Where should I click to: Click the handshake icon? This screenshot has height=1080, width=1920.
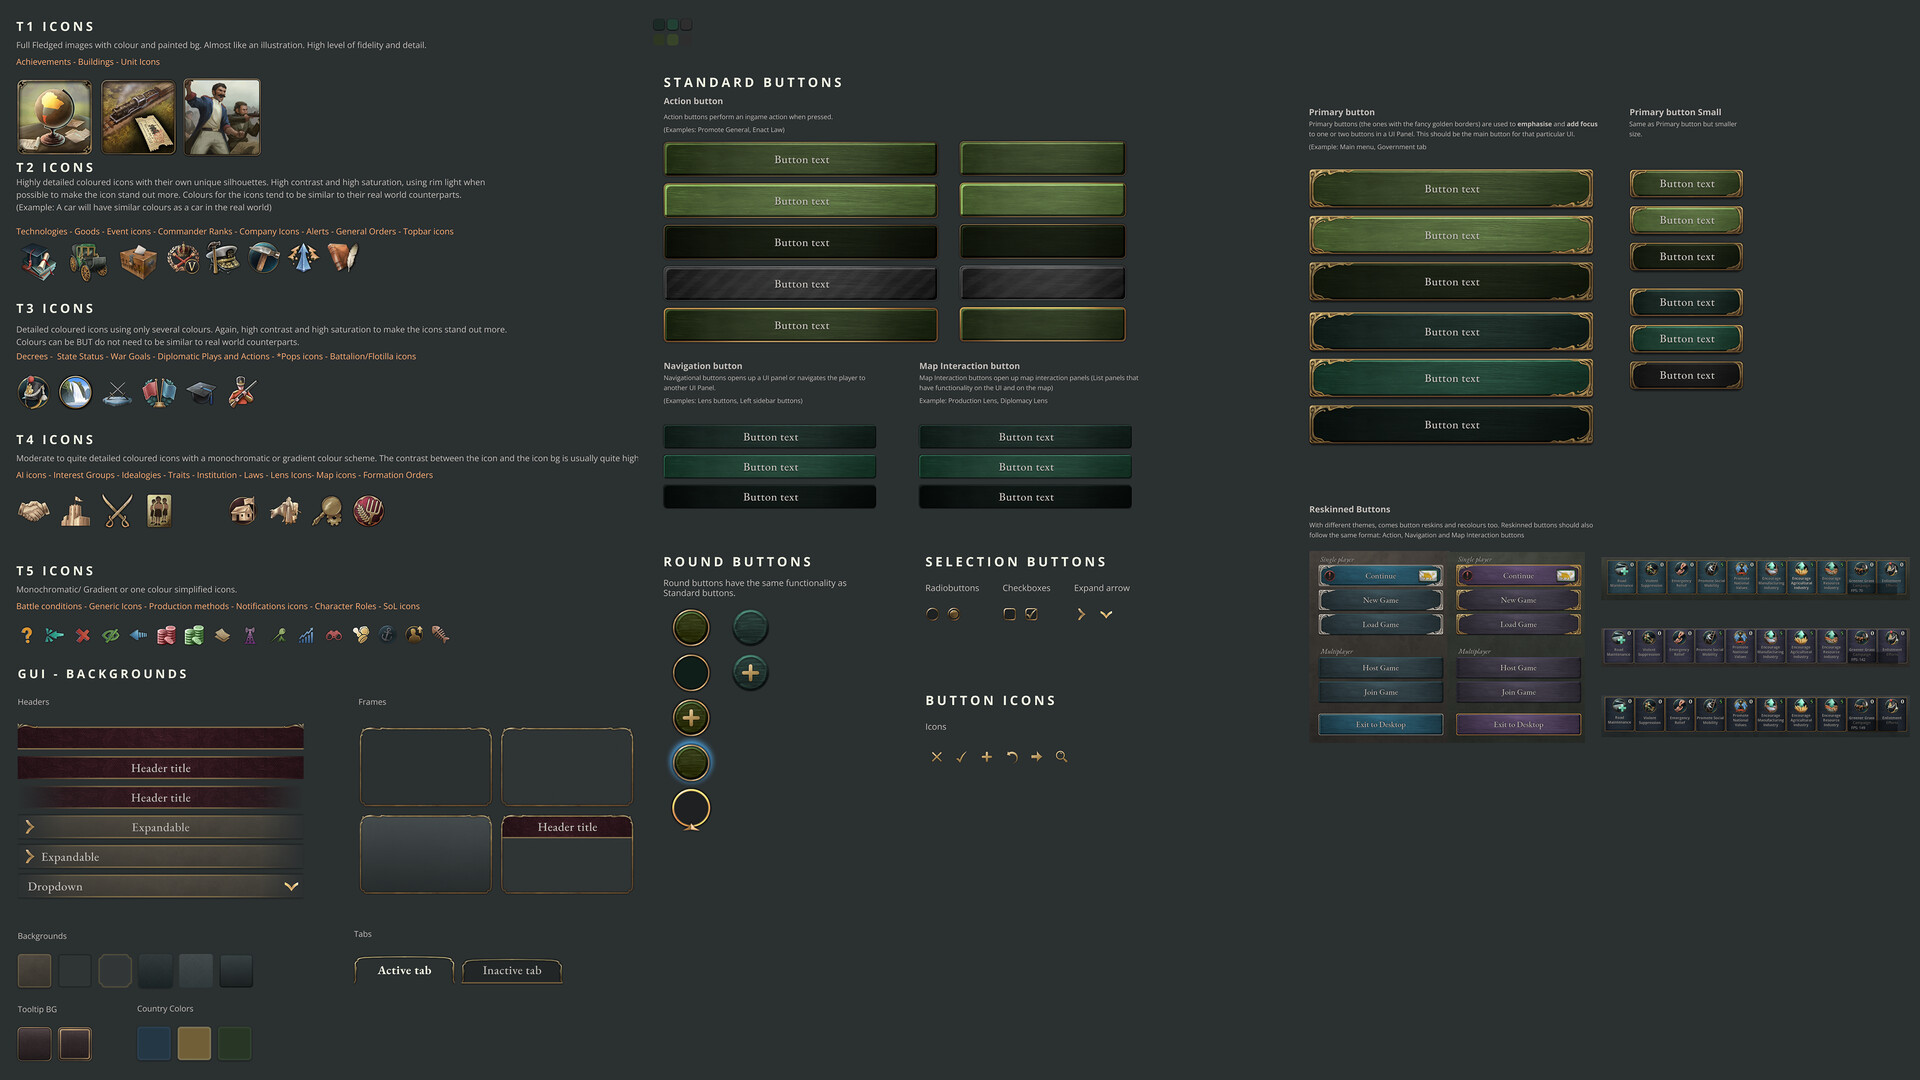pos(33,512)
